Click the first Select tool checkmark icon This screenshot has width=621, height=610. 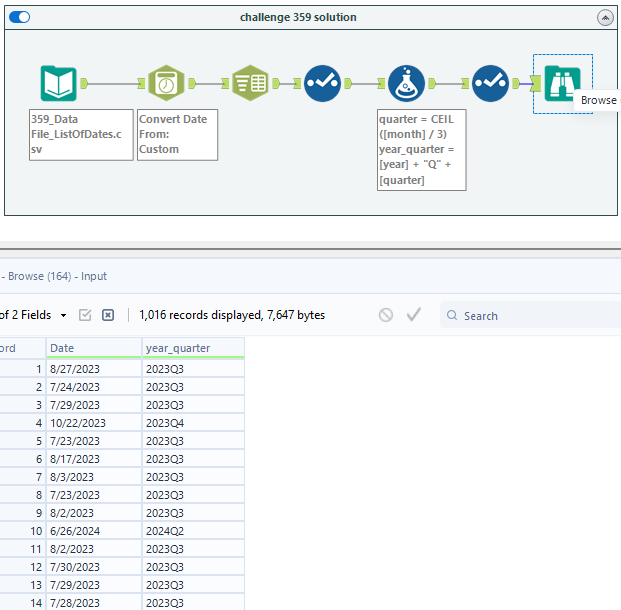pos(321,84)
